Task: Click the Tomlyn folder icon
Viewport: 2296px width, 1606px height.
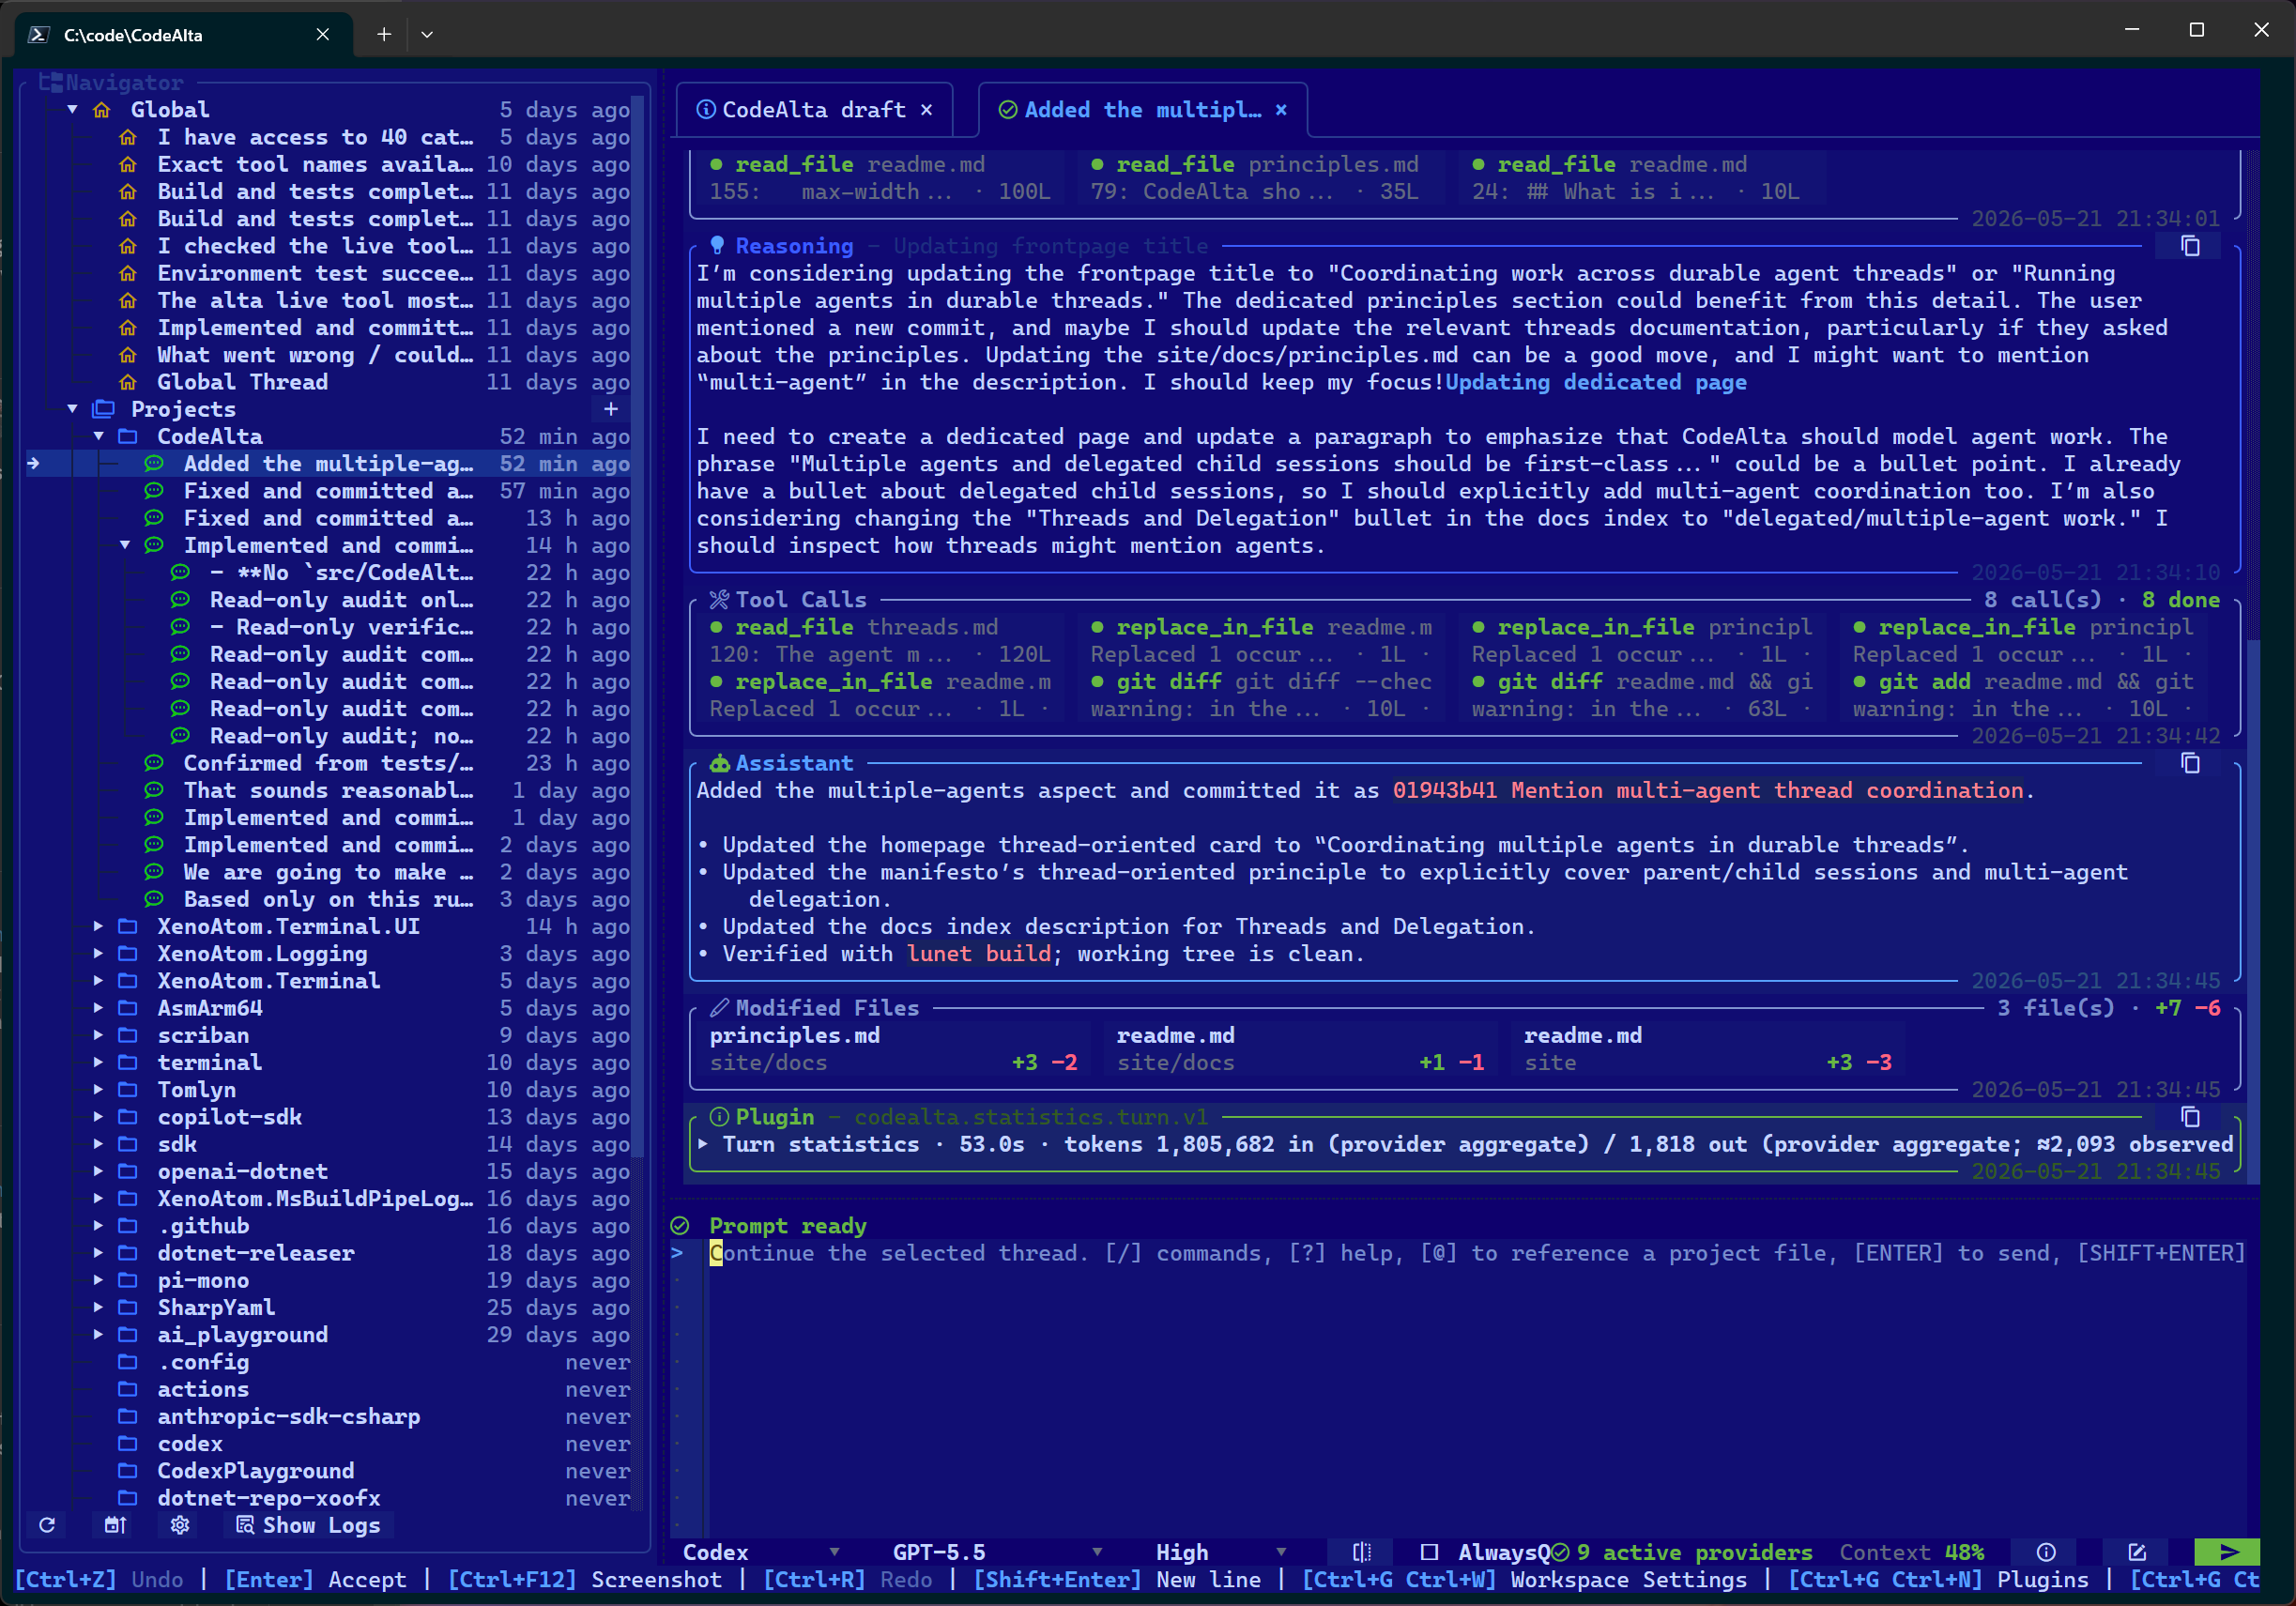Action: (128, 1089)
